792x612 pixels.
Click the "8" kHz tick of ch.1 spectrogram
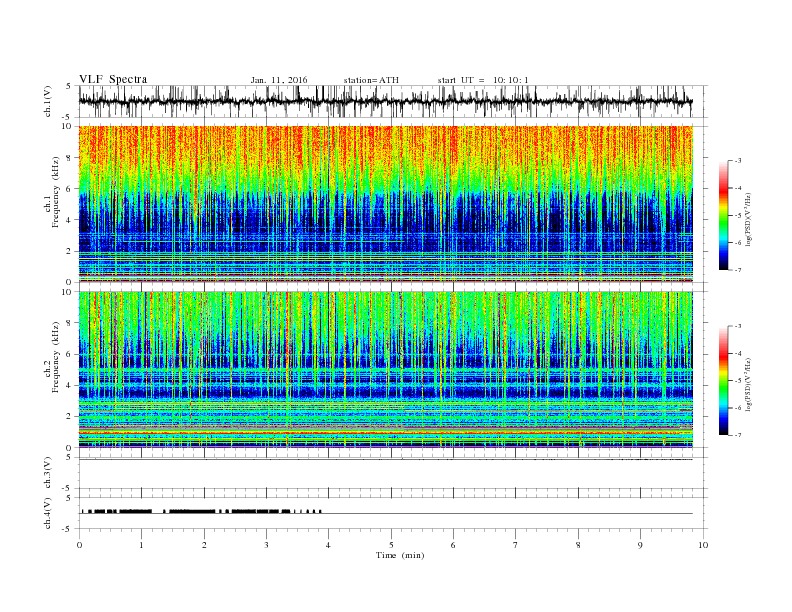(x=69, y=158)
